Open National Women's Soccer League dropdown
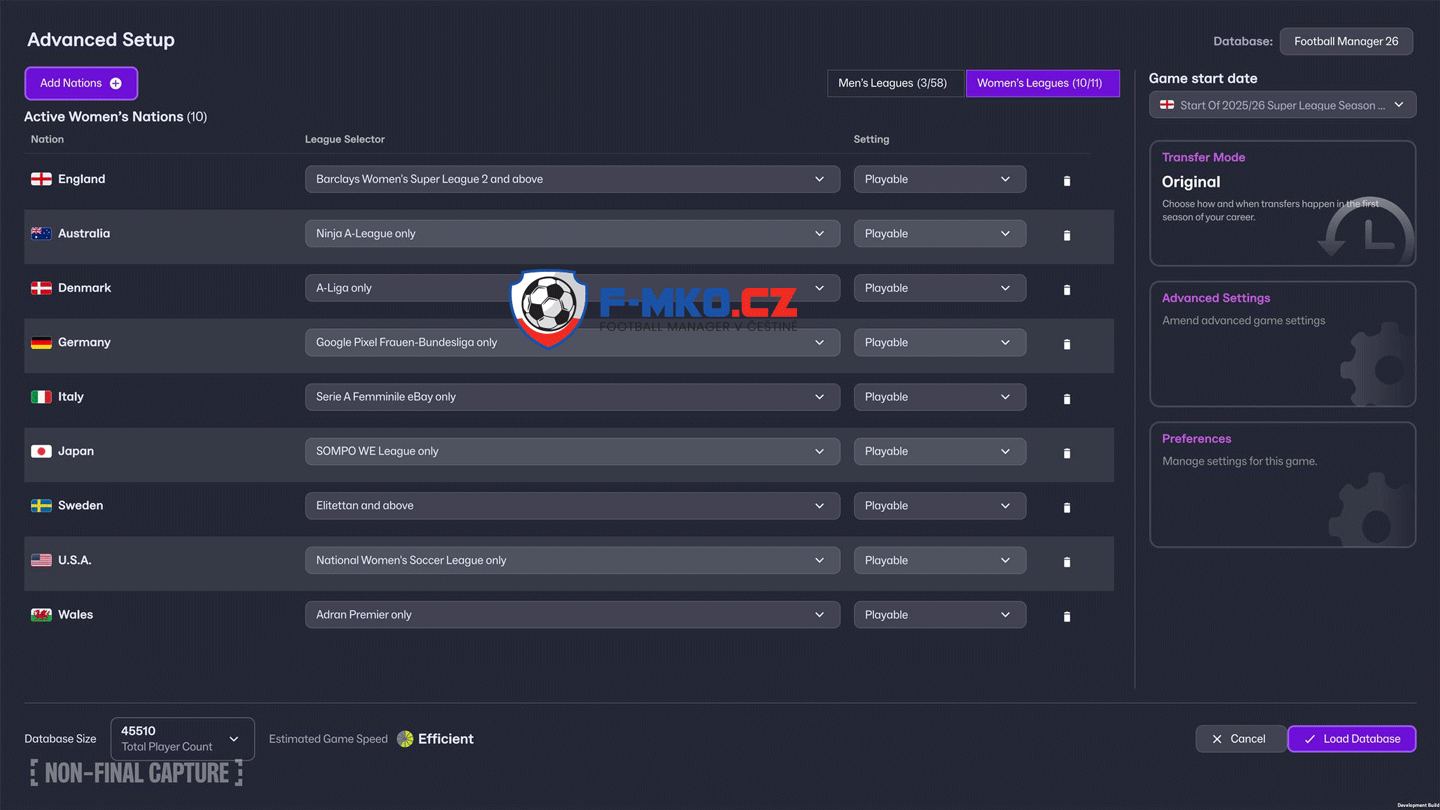Screen dimensions: 1440x810 click(572, 560)
